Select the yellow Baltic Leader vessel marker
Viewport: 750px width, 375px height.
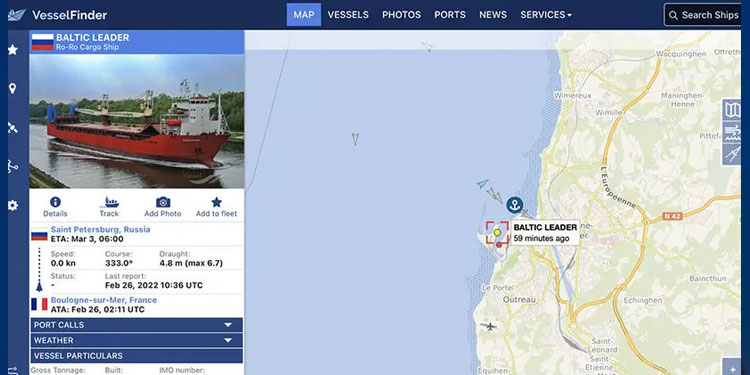click(497, 232)
